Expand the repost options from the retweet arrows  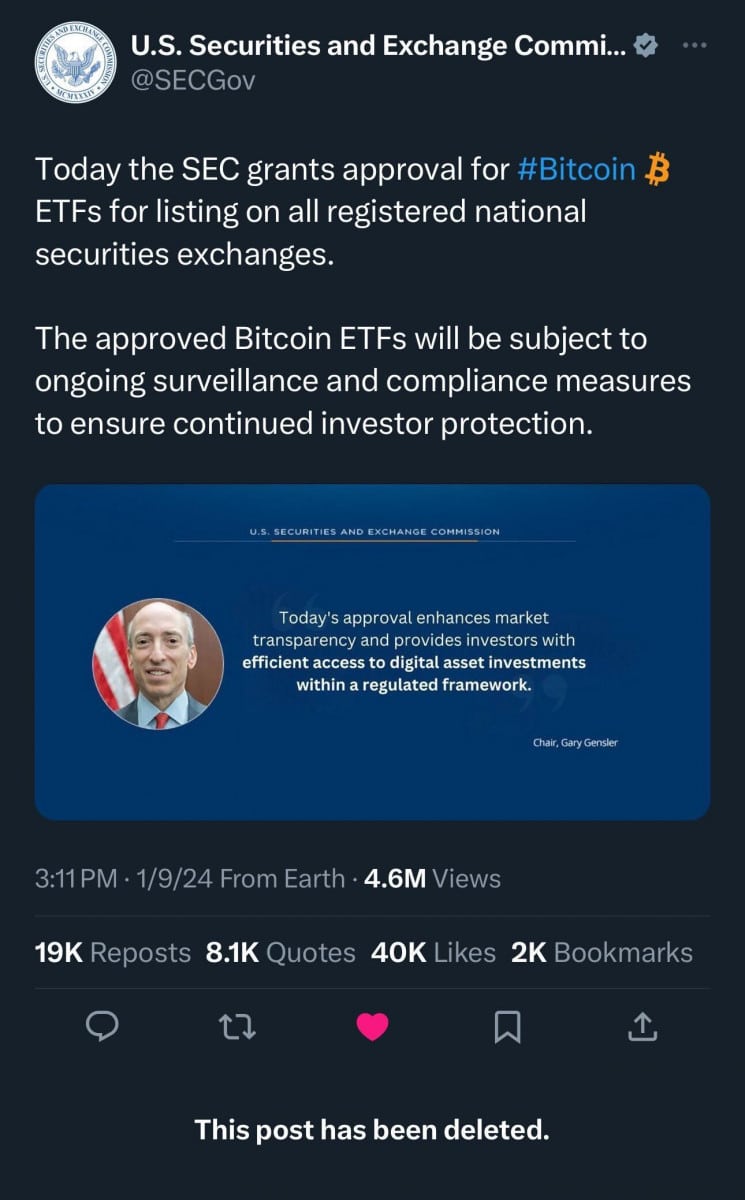[x=237, y=1027]
